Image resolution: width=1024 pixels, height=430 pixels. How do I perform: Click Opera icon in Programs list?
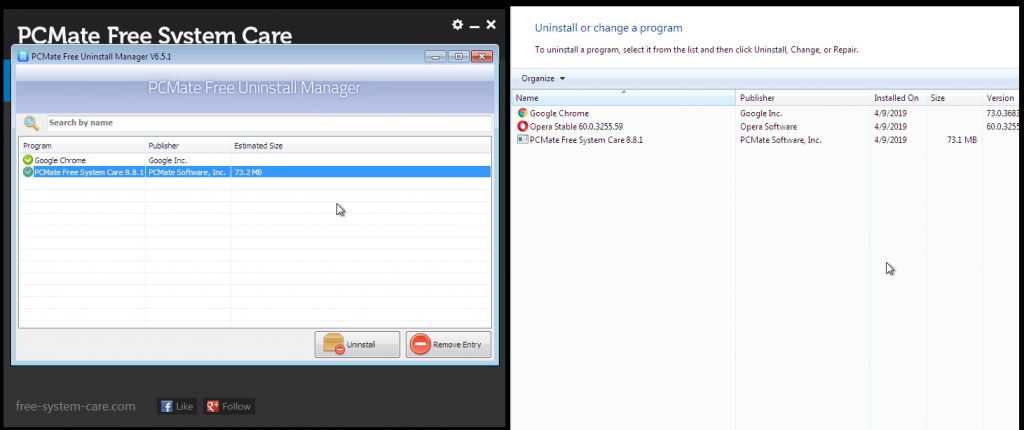(522, 126)
